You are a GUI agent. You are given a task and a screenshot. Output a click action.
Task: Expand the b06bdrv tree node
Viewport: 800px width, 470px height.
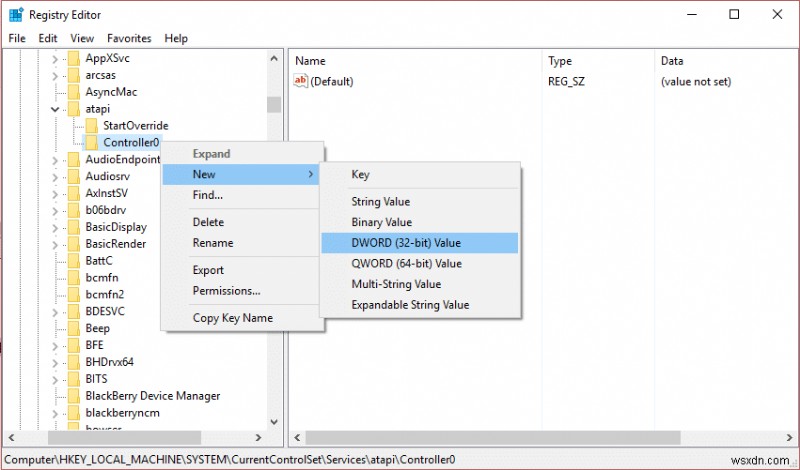point(55,210)
